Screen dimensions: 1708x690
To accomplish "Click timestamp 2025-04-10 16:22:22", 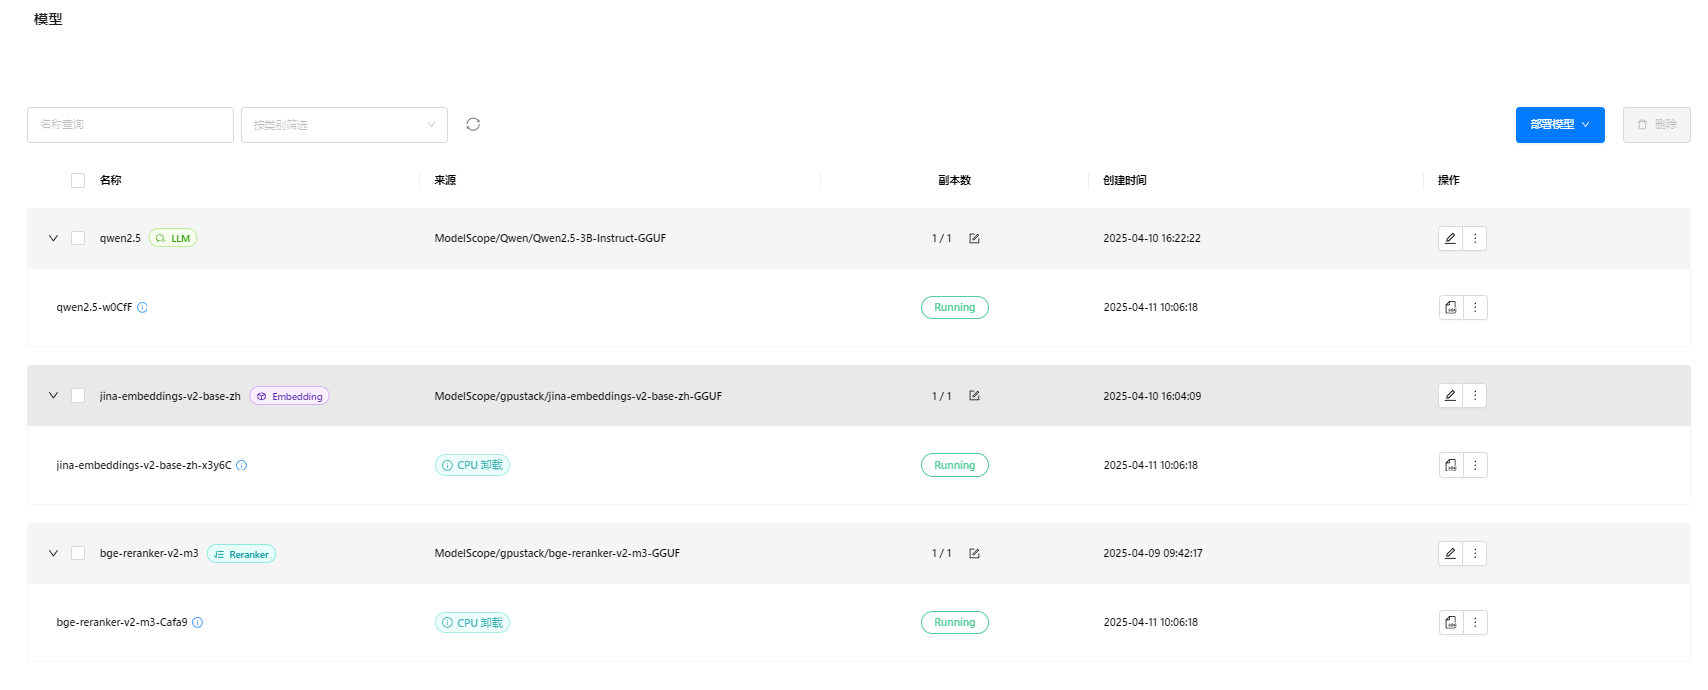I will tap(1152, 238).
